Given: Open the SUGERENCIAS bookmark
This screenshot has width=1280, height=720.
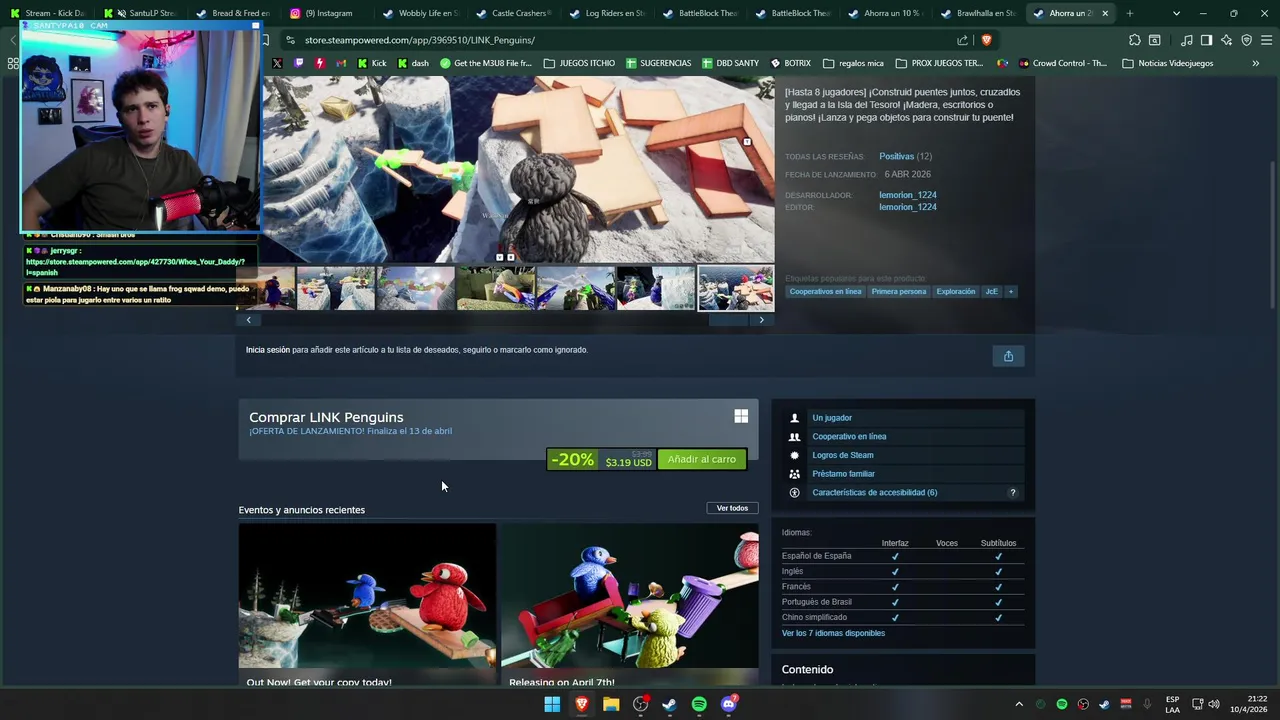Looking at the screenshot, I should 658,63.
